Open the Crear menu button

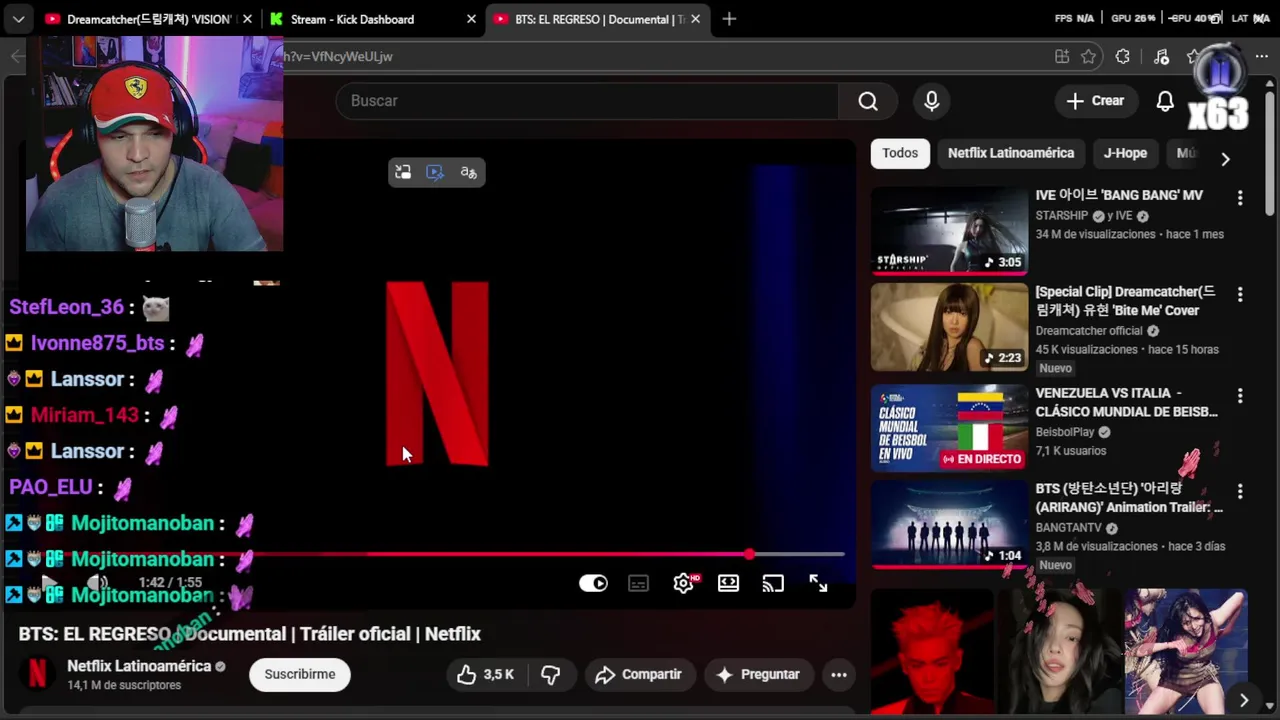point(1095,101)
